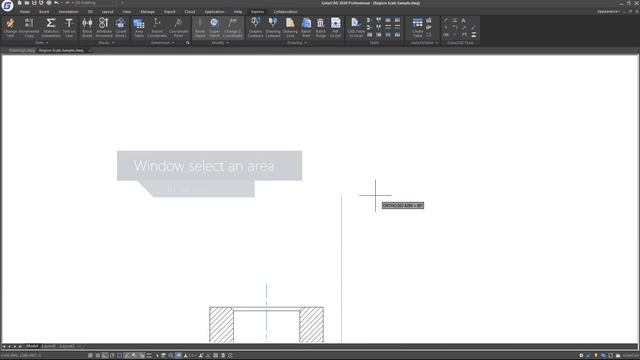Open the settings gear in status bar right
640x360 pixels.
tap(581, 356)
